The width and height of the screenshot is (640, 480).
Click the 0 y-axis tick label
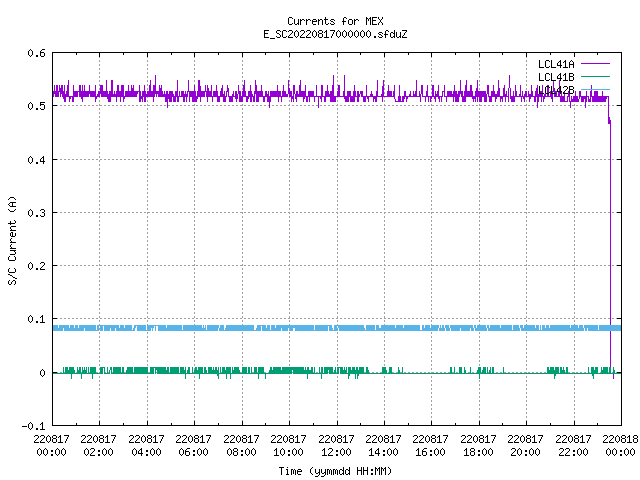pyautogui.click(x=42, y=373)
